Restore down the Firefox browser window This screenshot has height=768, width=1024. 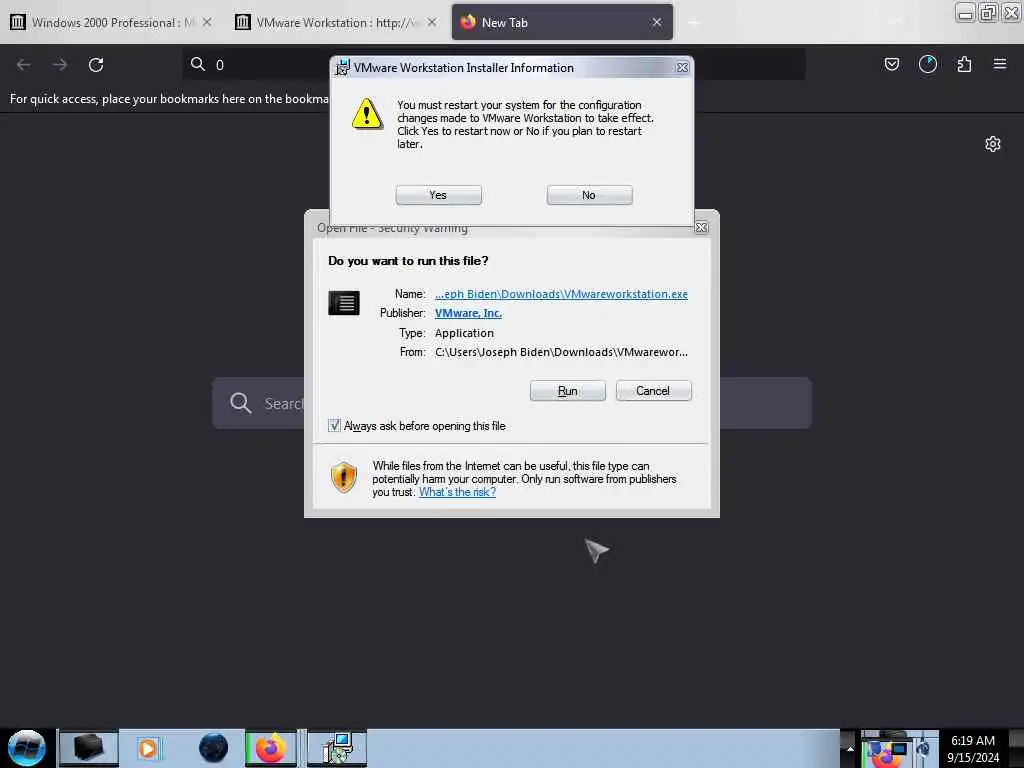[x=988, y=12]
